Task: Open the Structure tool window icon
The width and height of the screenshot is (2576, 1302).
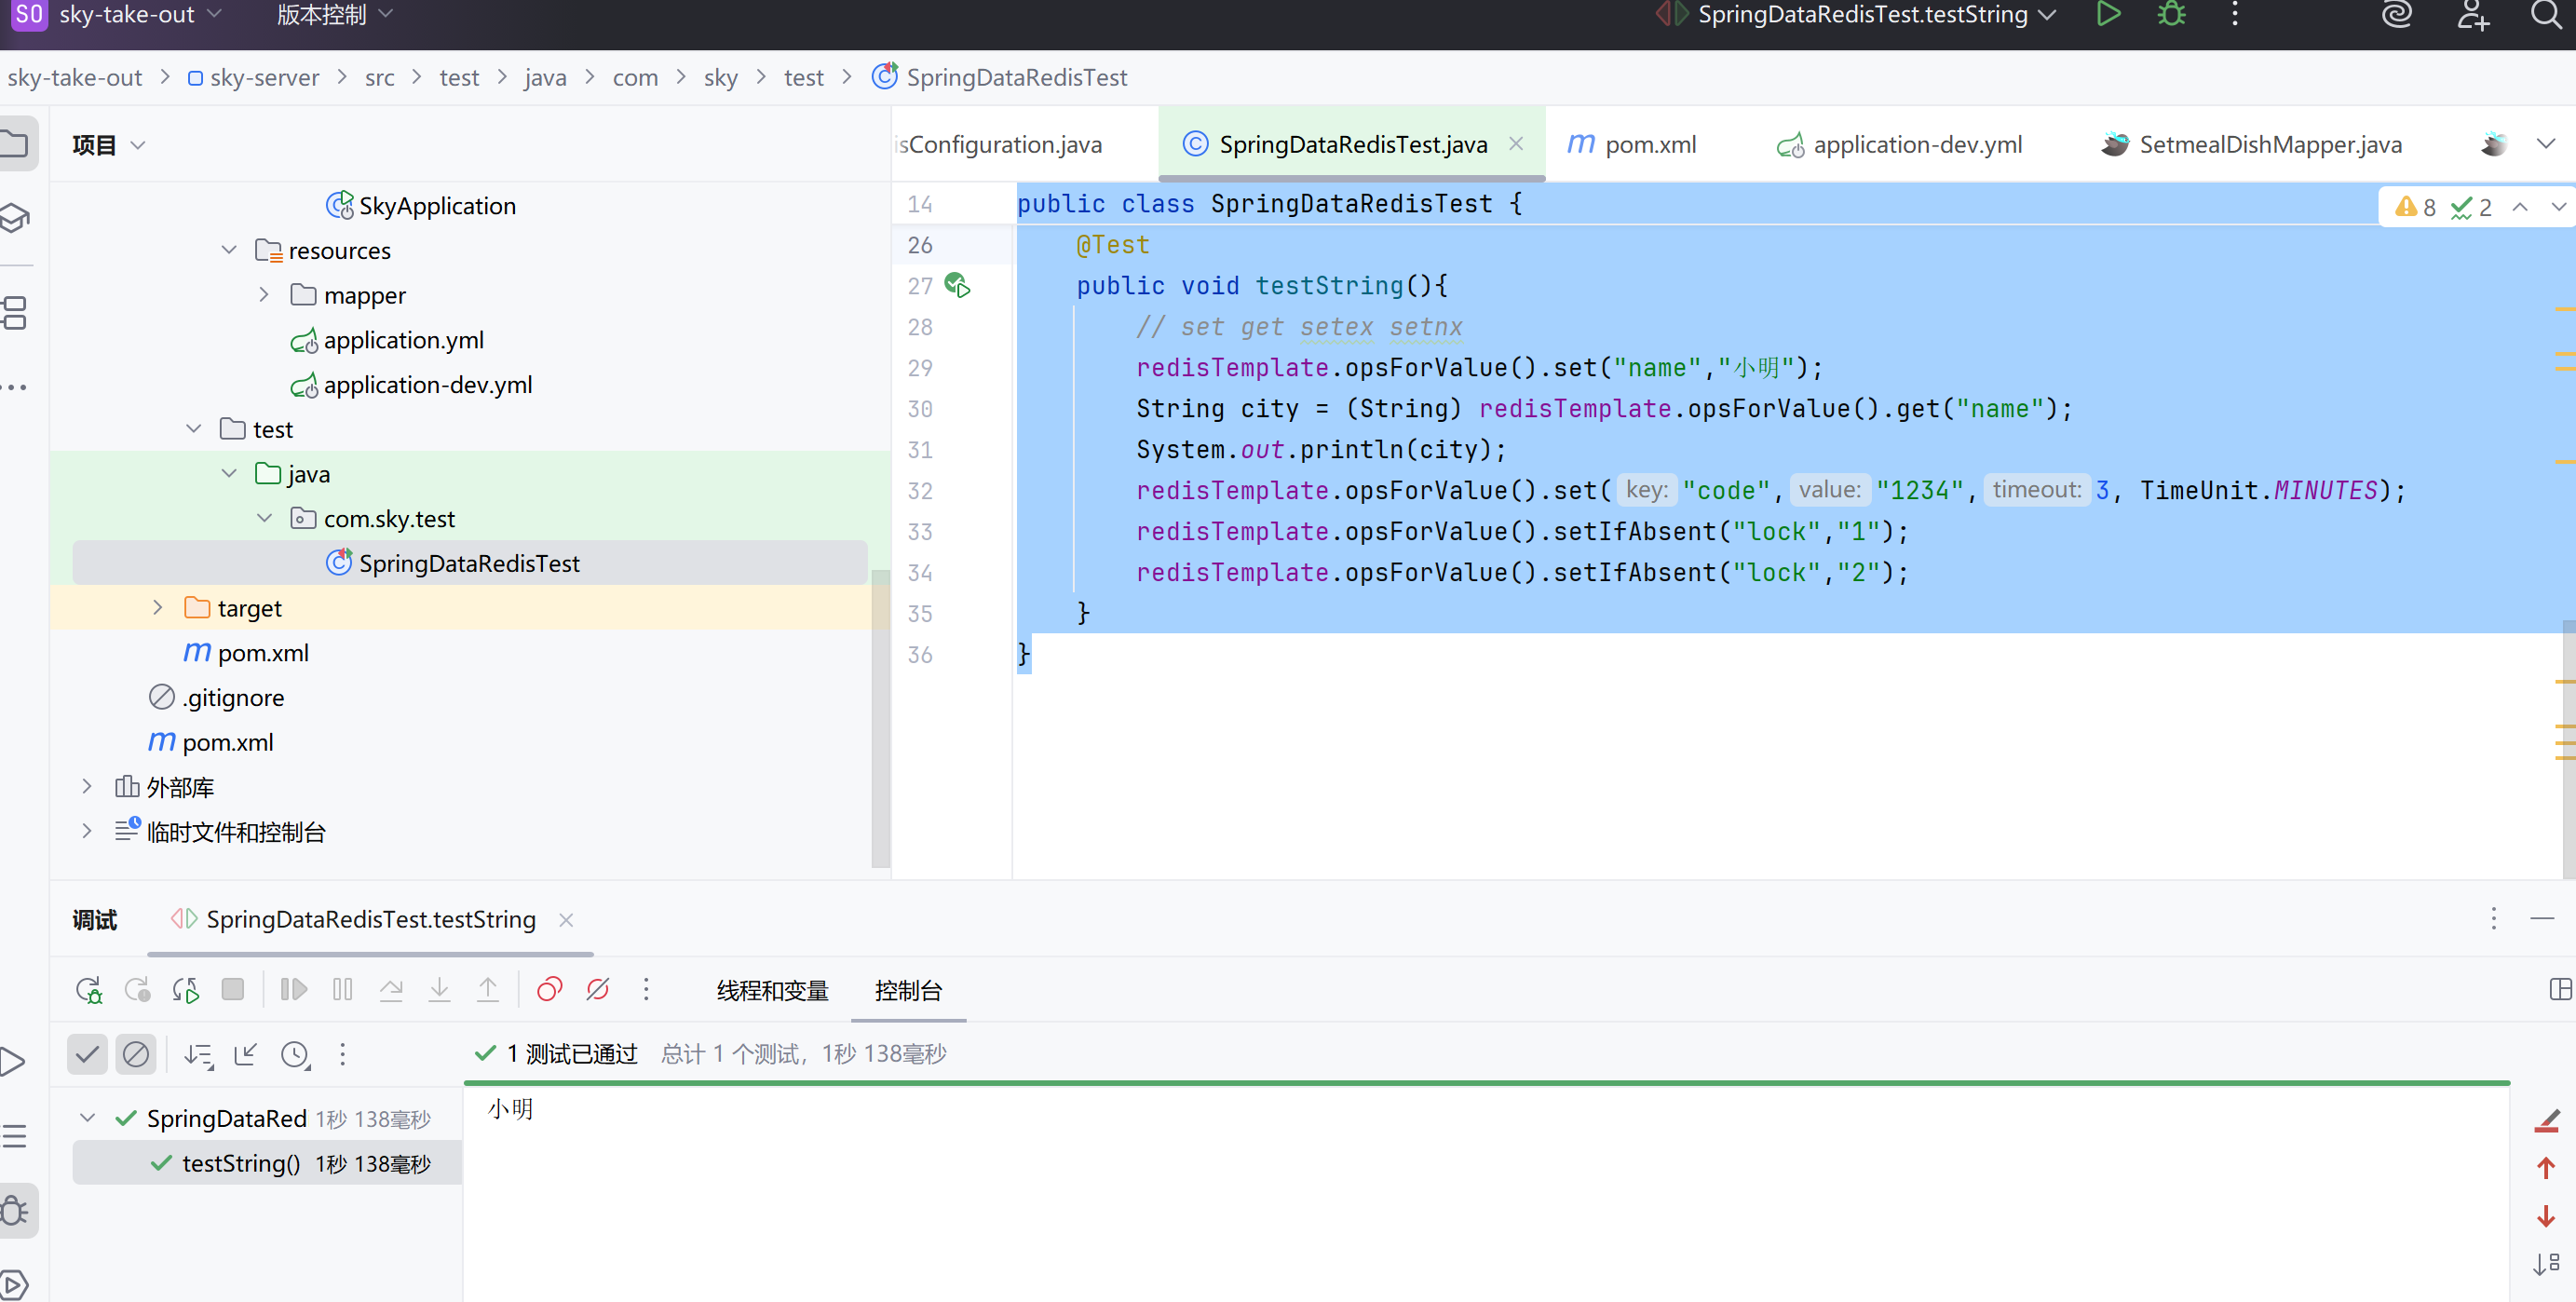Action: (15, 312)
